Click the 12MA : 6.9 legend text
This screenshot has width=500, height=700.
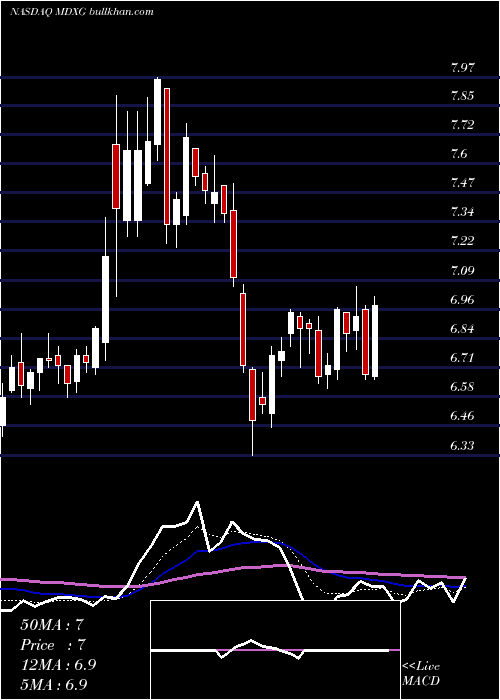point(58,665)
